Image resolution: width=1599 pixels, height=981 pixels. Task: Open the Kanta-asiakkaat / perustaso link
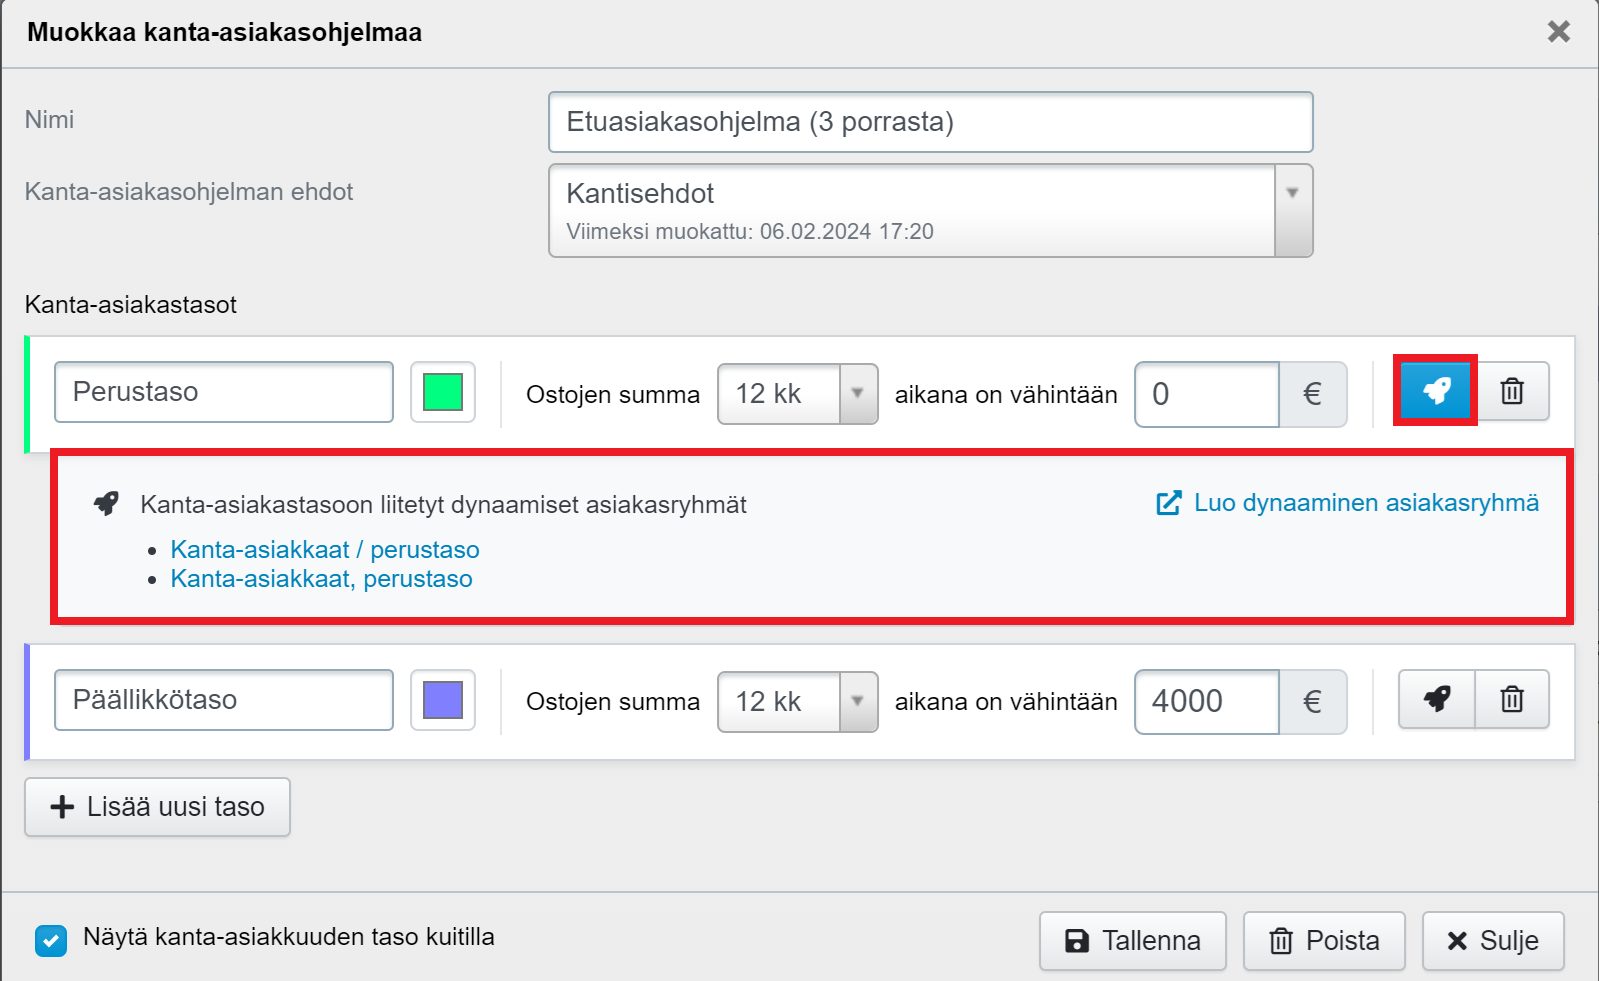pos(325,550)
